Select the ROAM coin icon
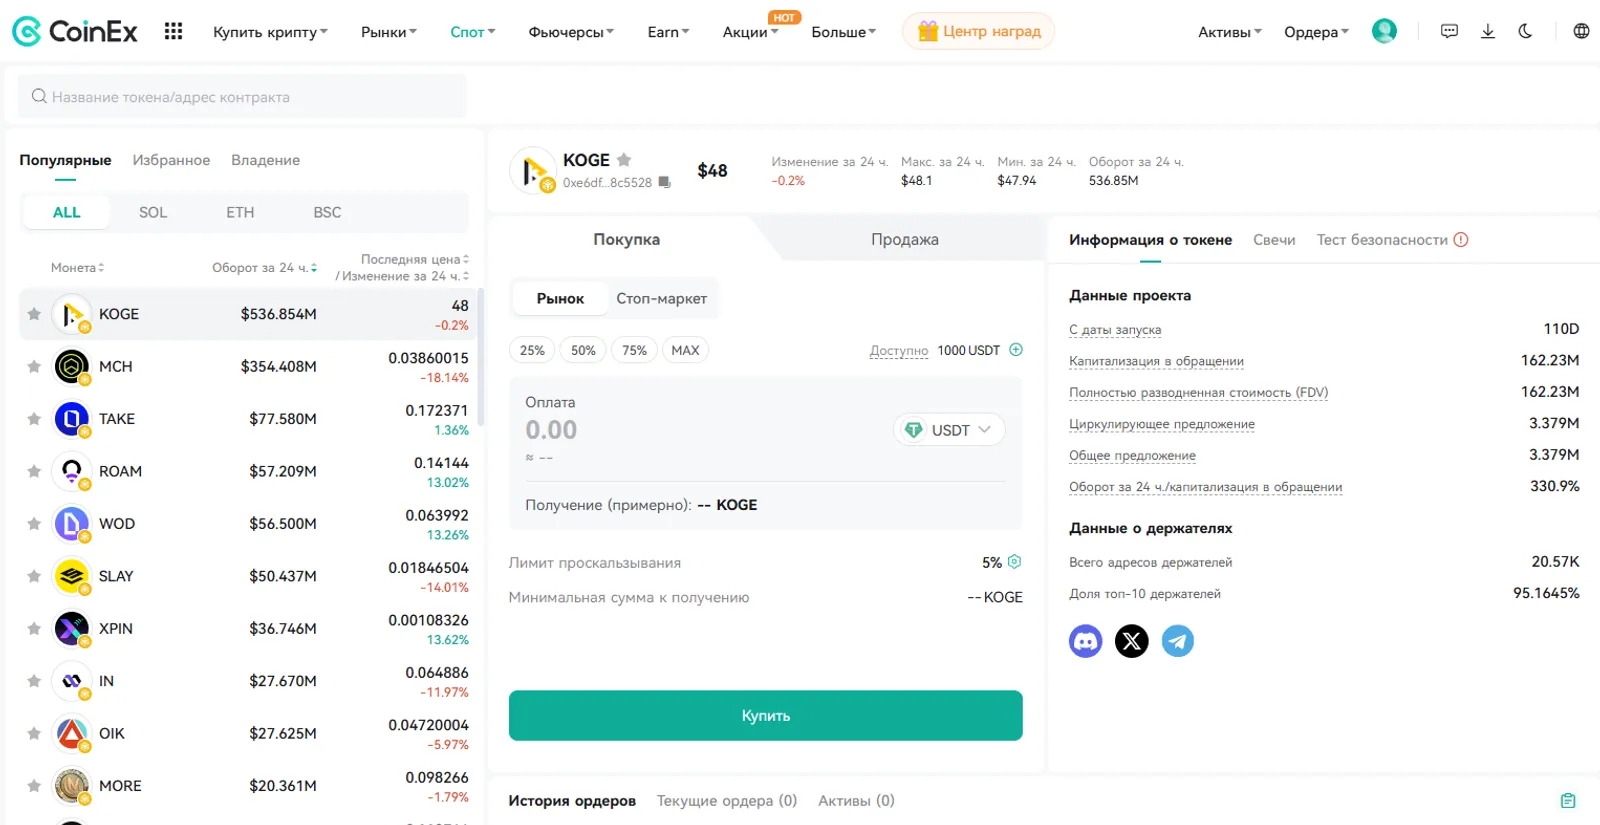Viewport: 1600px width, 825px height. coord(72,472)
